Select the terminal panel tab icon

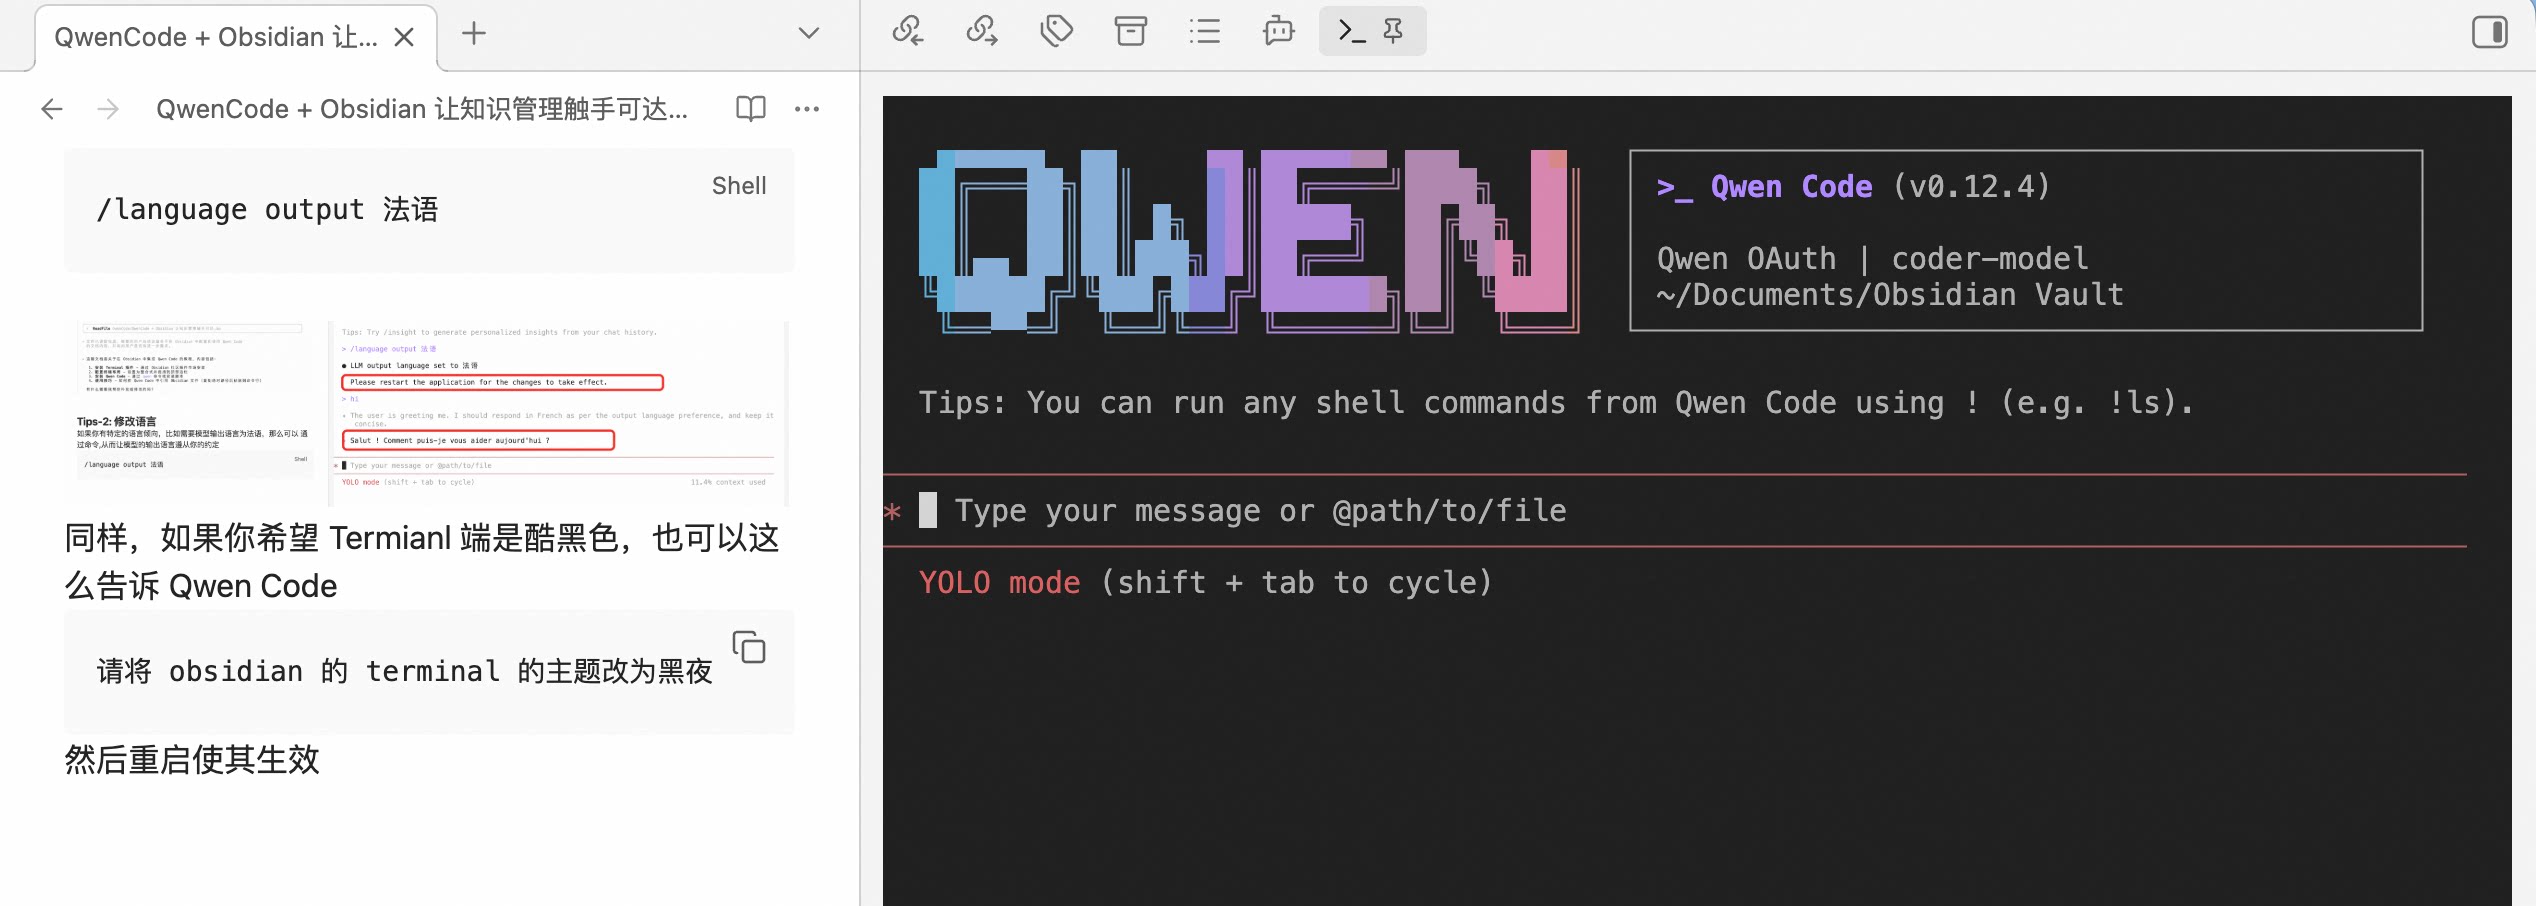pyautogui.click(x=1352, y=31)
